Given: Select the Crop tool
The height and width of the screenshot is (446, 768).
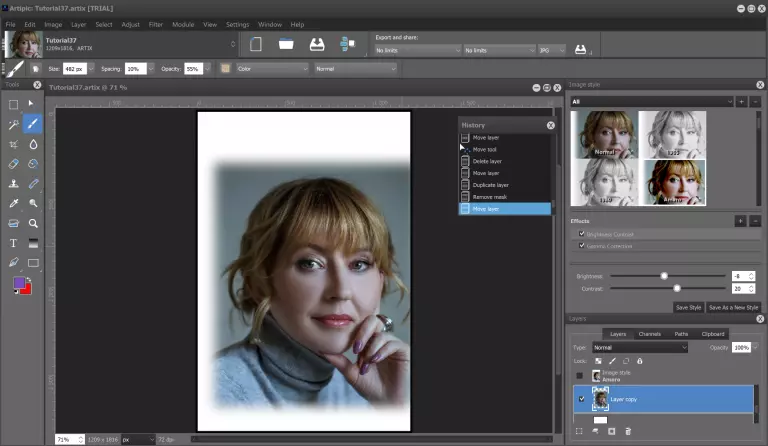Looking at the screenshot, I should pos(13,144).
